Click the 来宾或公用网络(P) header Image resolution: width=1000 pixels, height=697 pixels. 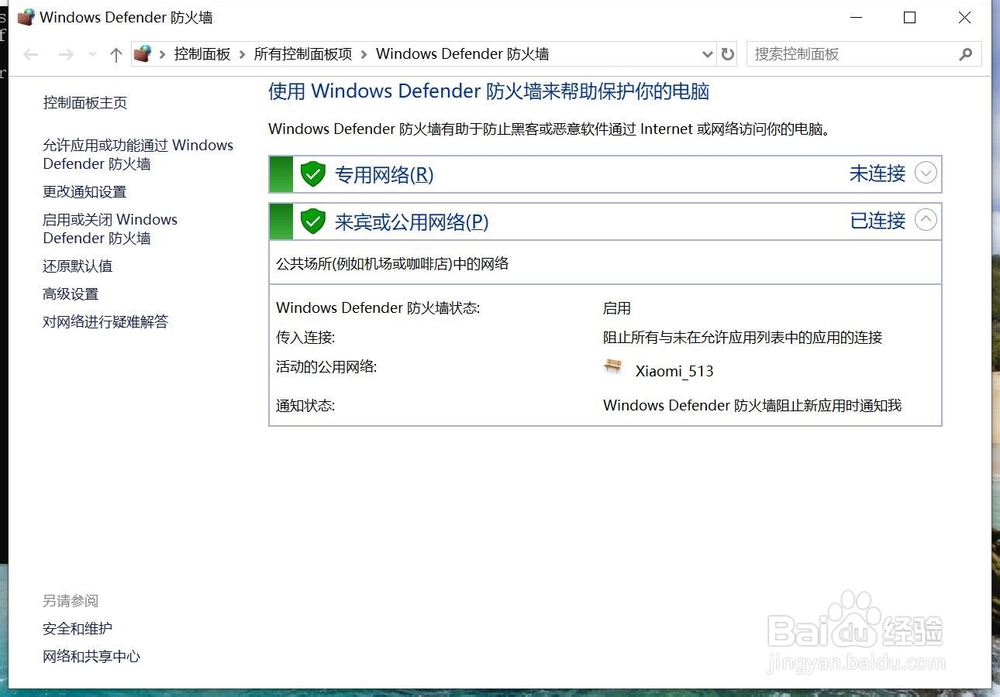411,222
